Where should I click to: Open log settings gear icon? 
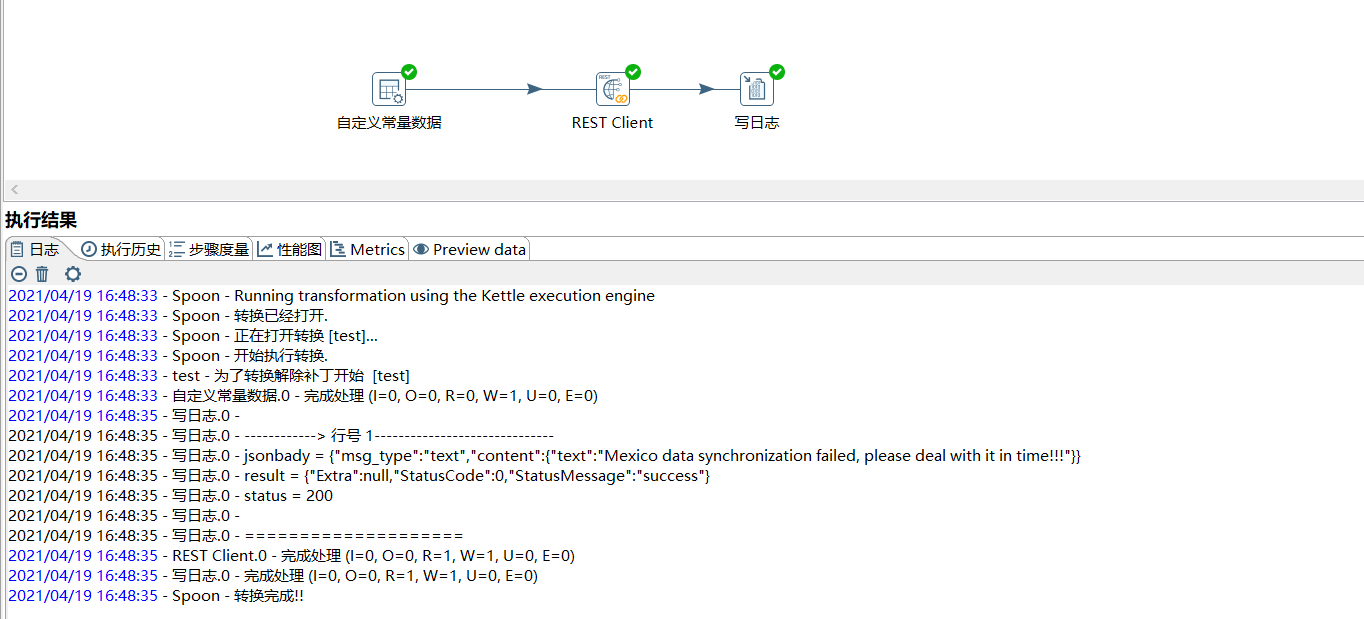click(x=73, y=274)
